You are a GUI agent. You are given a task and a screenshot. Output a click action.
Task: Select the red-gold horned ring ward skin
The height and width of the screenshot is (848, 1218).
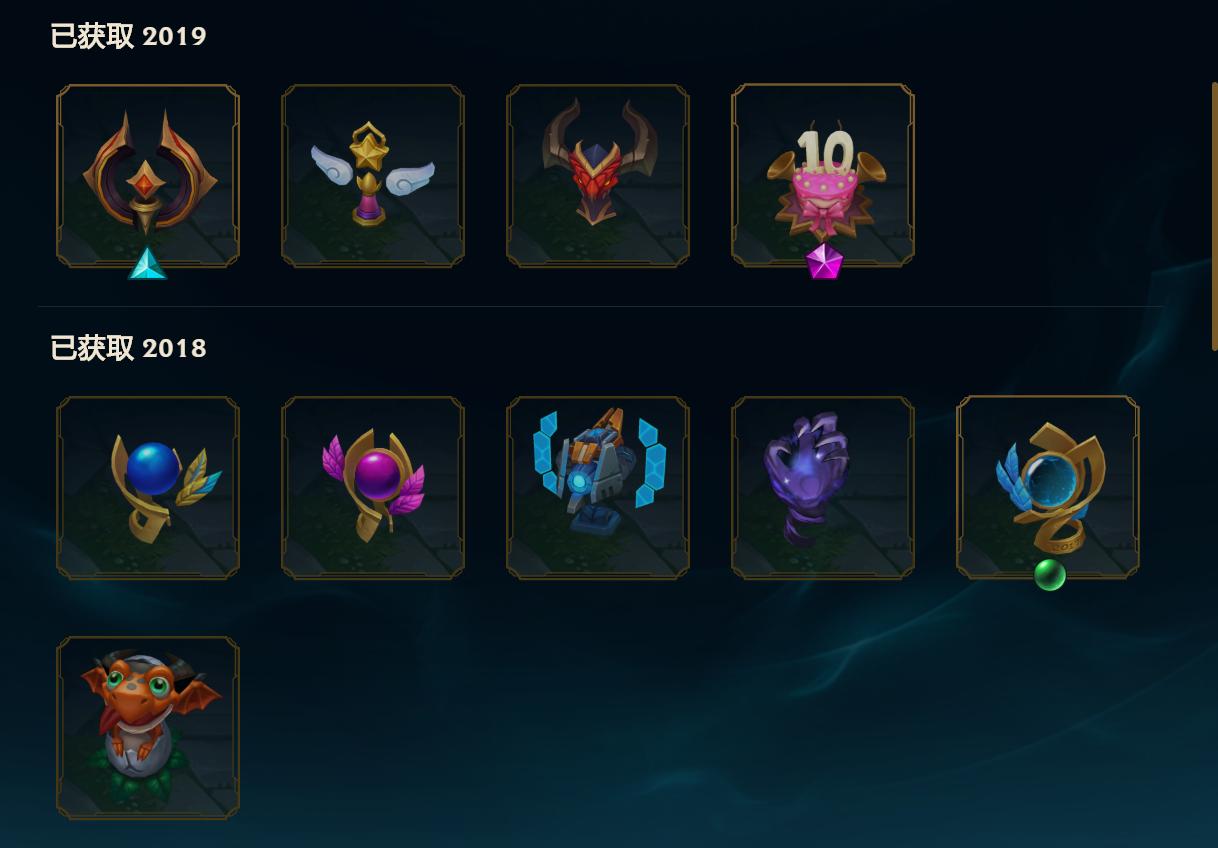148,176
